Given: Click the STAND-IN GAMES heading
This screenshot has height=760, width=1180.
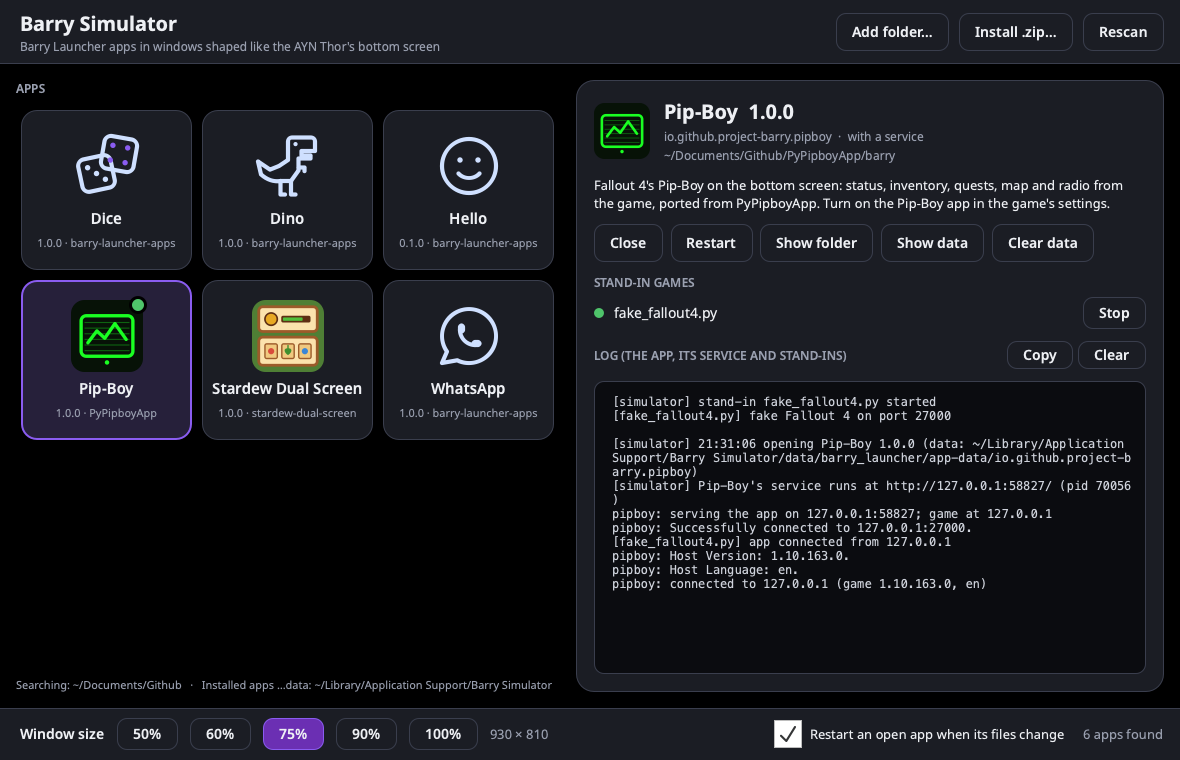Looking at the screenshot, I should tap(644, 283).
